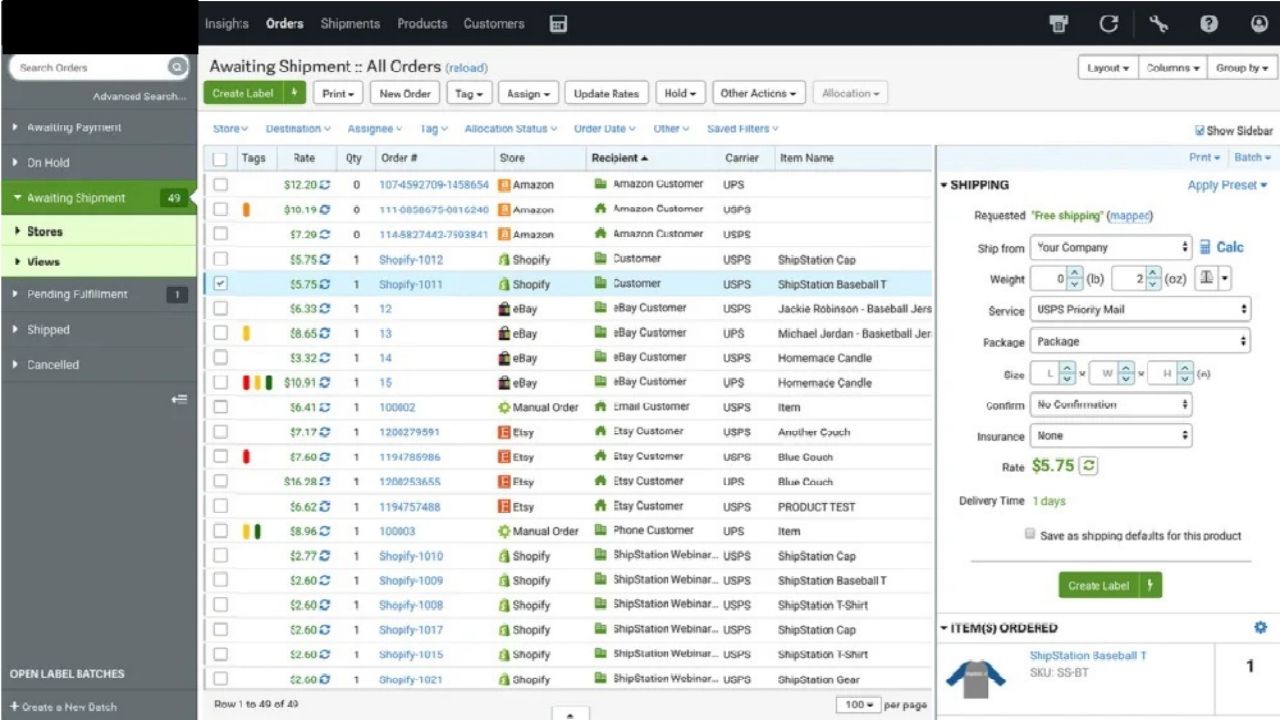This screenshot has height=720, width=1280.
Task: Open the Apply Preset dropdown
Action: 1227,185
